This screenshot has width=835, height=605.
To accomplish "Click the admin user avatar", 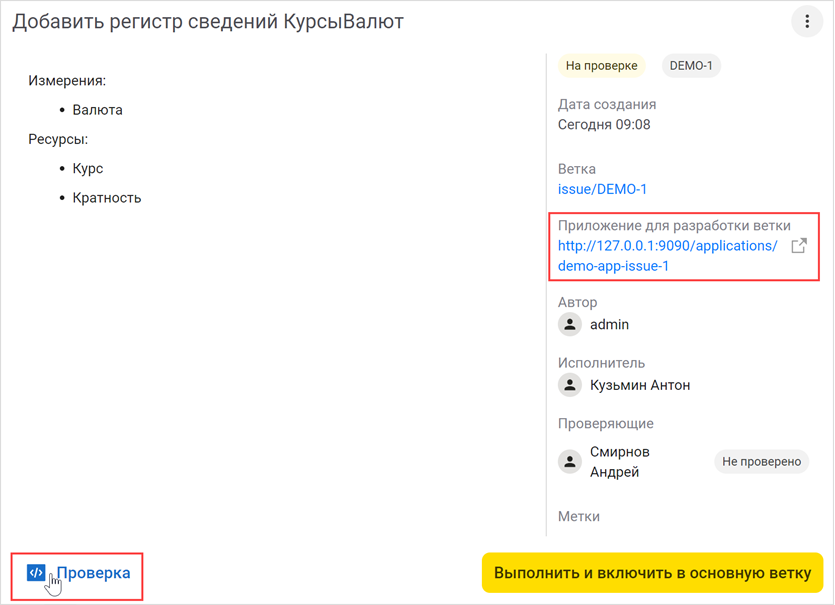I will pyautogui.click(x=569, y=323).
